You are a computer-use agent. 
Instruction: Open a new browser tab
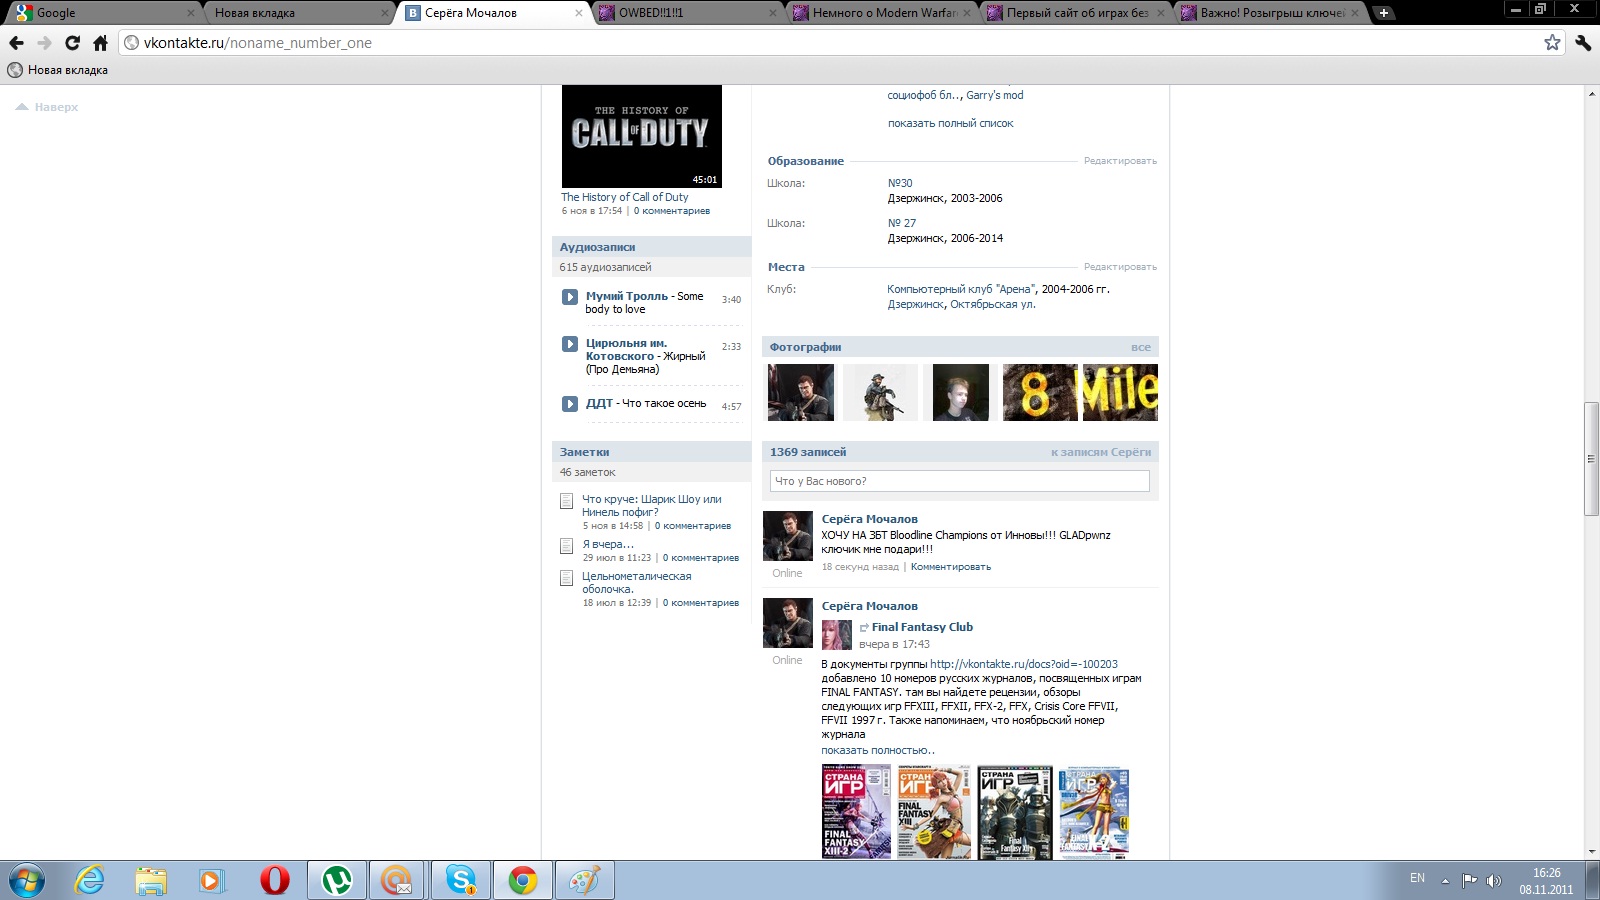pyautogui.click(x=1383, y=13)
